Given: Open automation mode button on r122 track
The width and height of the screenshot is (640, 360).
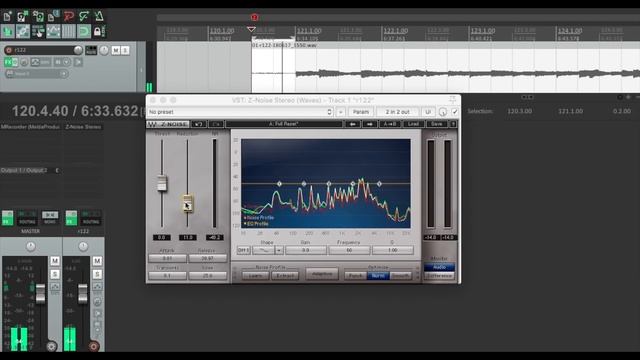Looking at the screenshot, I should point(40,62).
